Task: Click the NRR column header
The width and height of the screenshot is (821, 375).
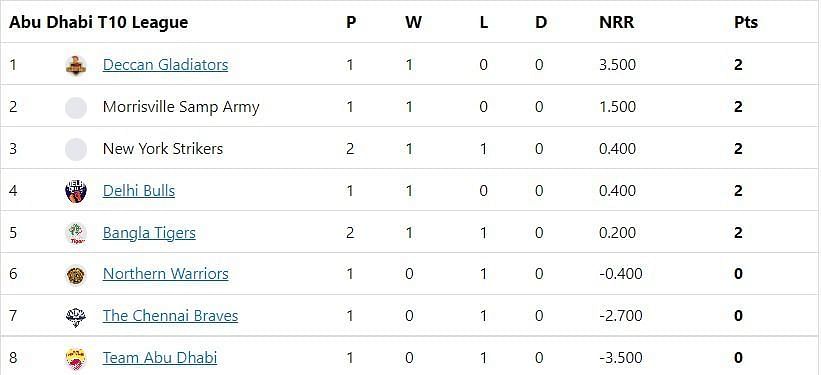Action: click(x=616, y=22)
